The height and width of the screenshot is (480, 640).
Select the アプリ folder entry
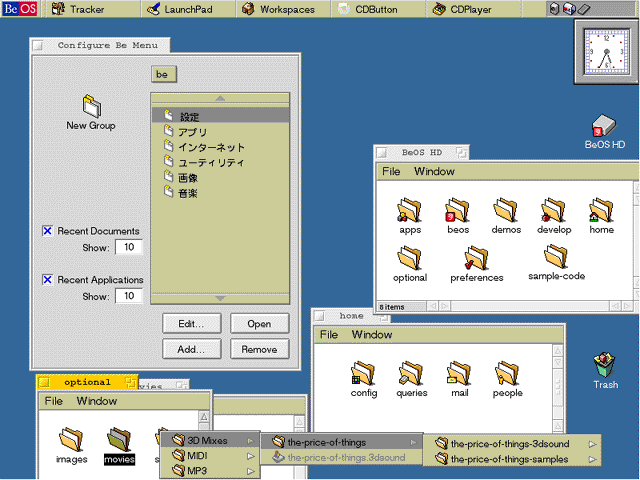(220, 132)
